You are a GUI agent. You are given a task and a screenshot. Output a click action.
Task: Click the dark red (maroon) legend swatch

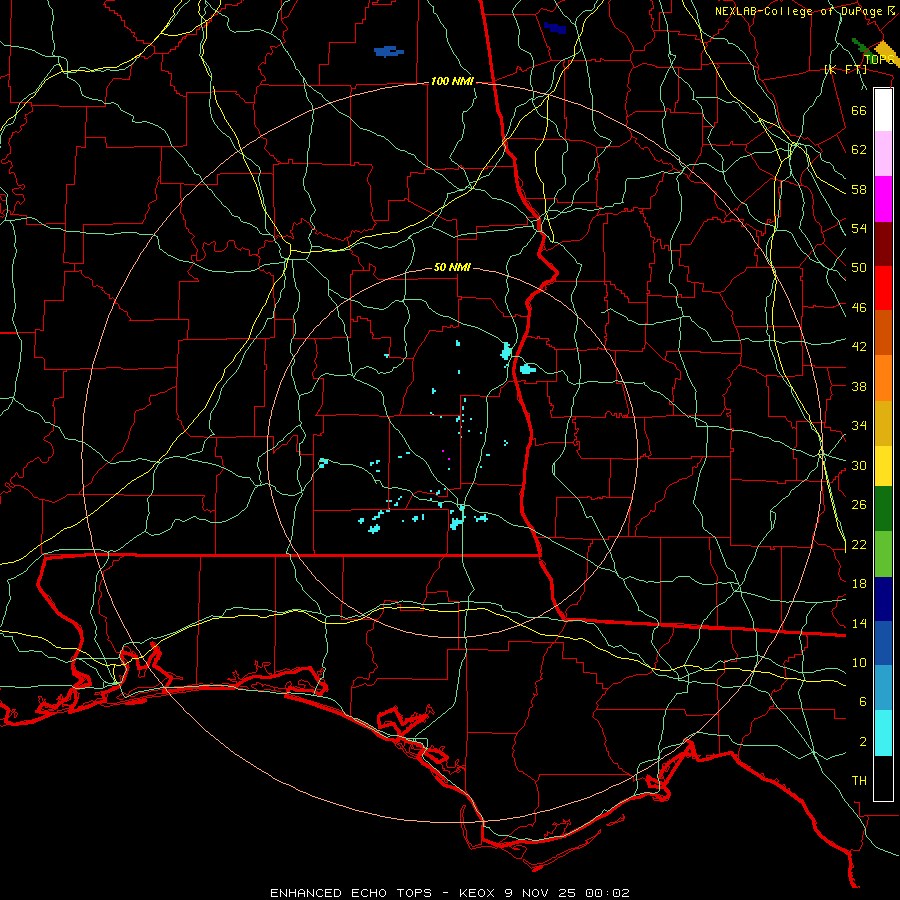tap(883, 244)
